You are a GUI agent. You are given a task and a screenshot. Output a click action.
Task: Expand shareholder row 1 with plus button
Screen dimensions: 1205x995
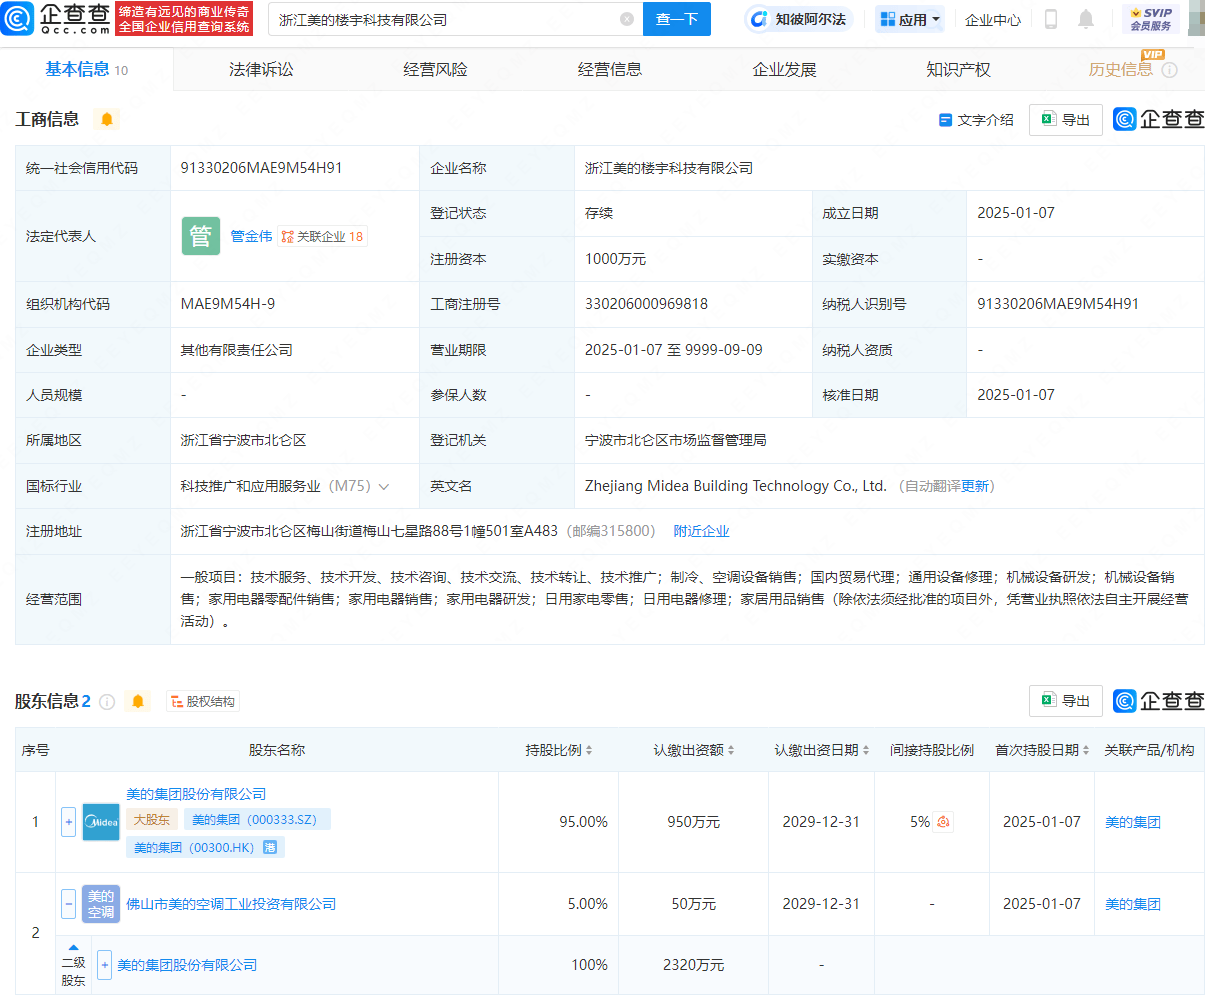coord(68,822)
